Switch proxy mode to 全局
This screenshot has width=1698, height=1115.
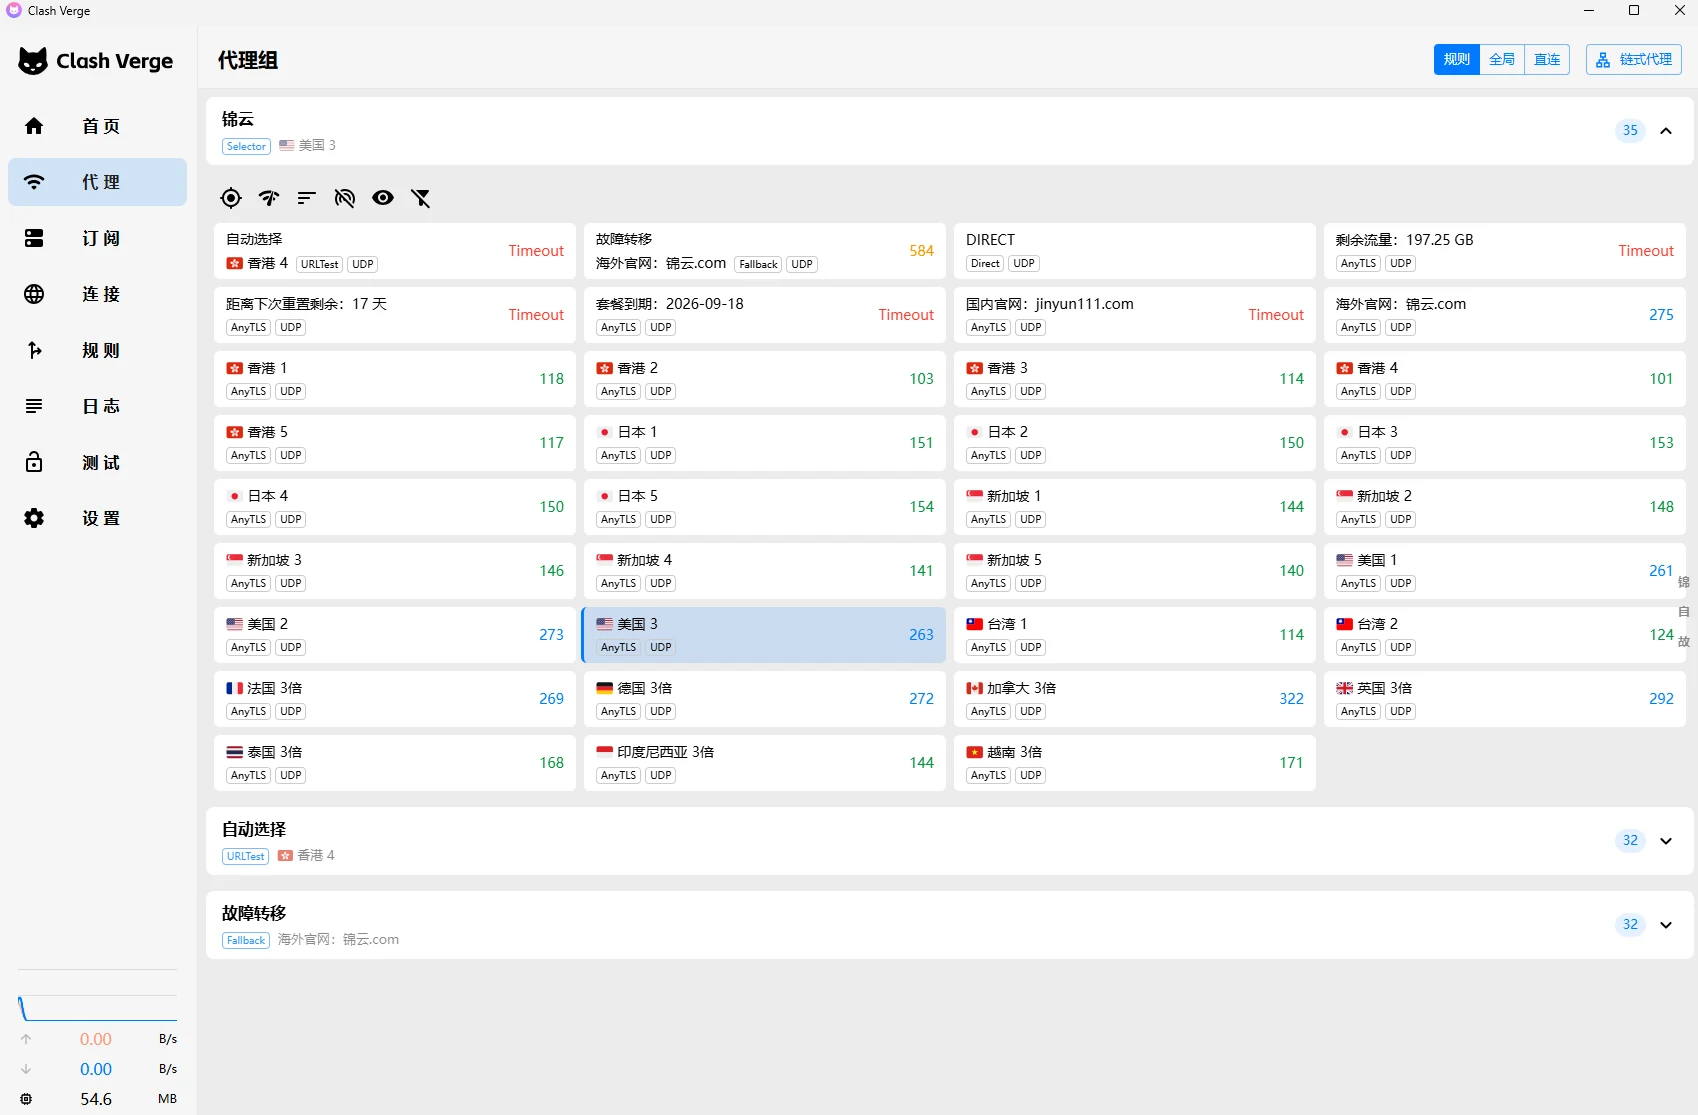1502,60
